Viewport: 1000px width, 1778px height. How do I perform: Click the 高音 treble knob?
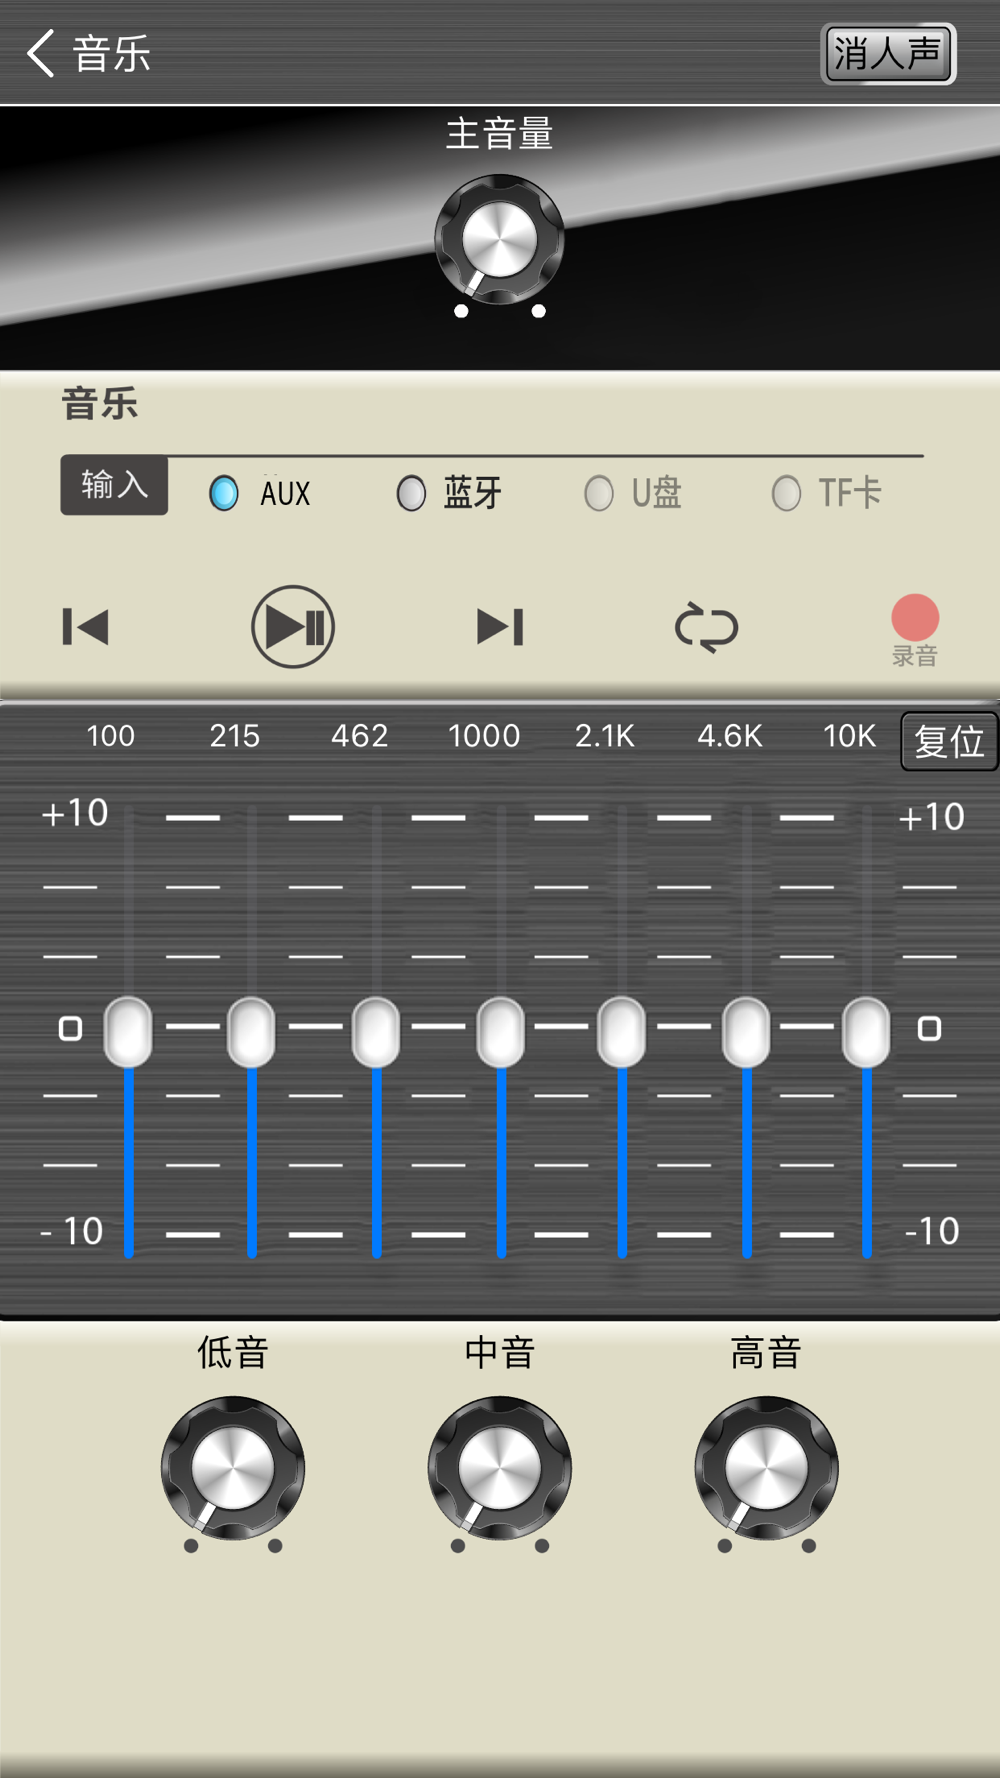tap(766, 1468)
